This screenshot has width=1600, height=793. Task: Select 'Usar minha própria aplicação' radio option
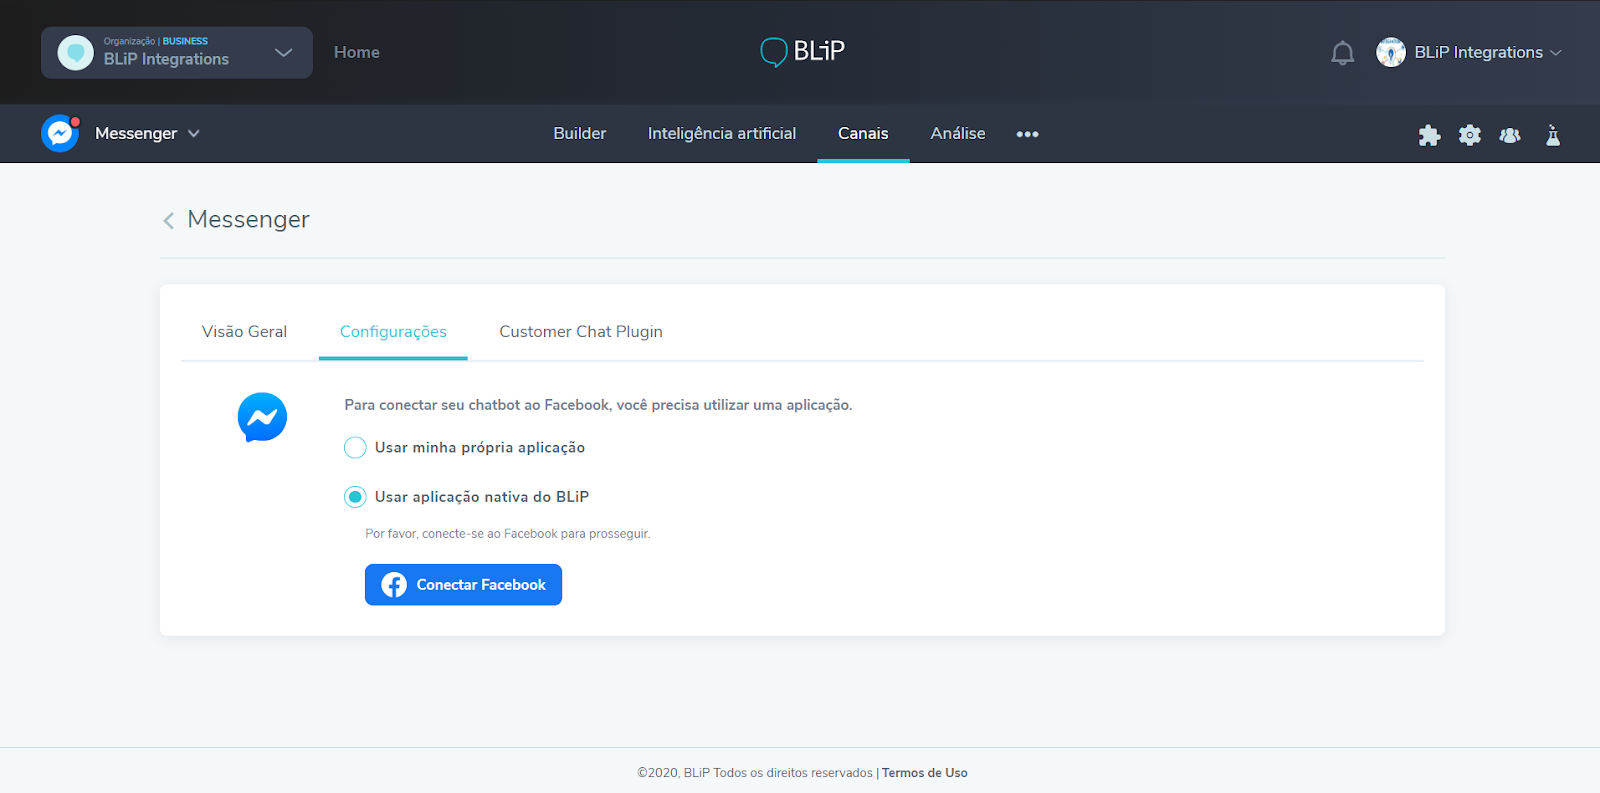[x=355, y=448]
